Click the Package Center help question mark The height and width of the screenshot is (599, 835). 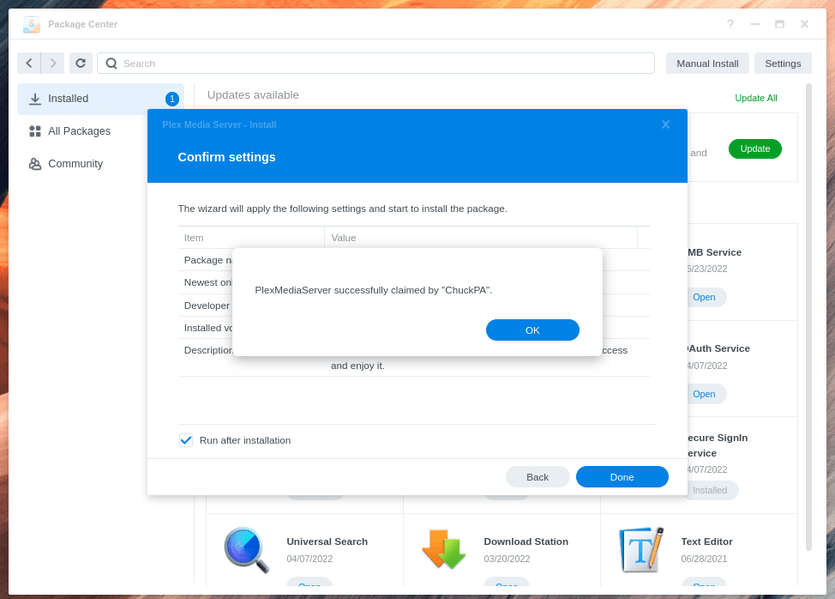pyautogui.click(x=730, y=24)
